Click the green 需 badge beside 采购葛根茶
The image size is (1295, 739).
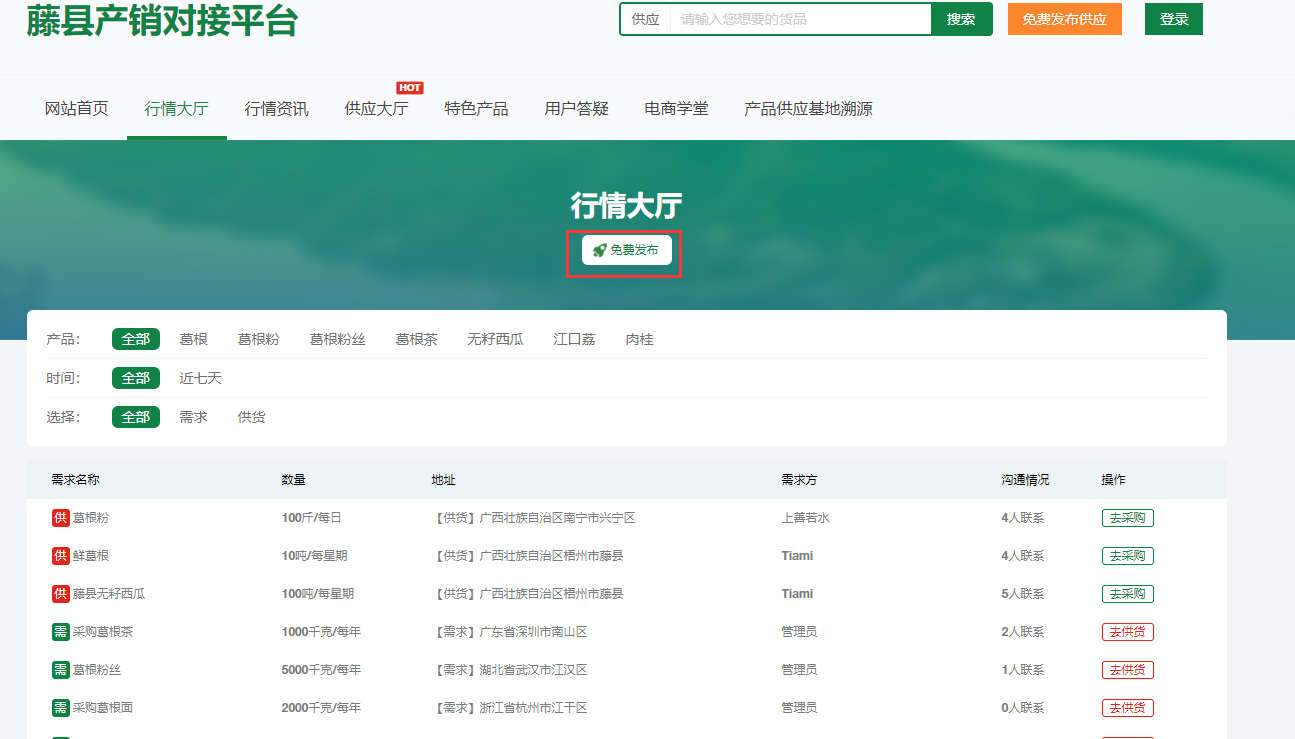tap(60, 632)
